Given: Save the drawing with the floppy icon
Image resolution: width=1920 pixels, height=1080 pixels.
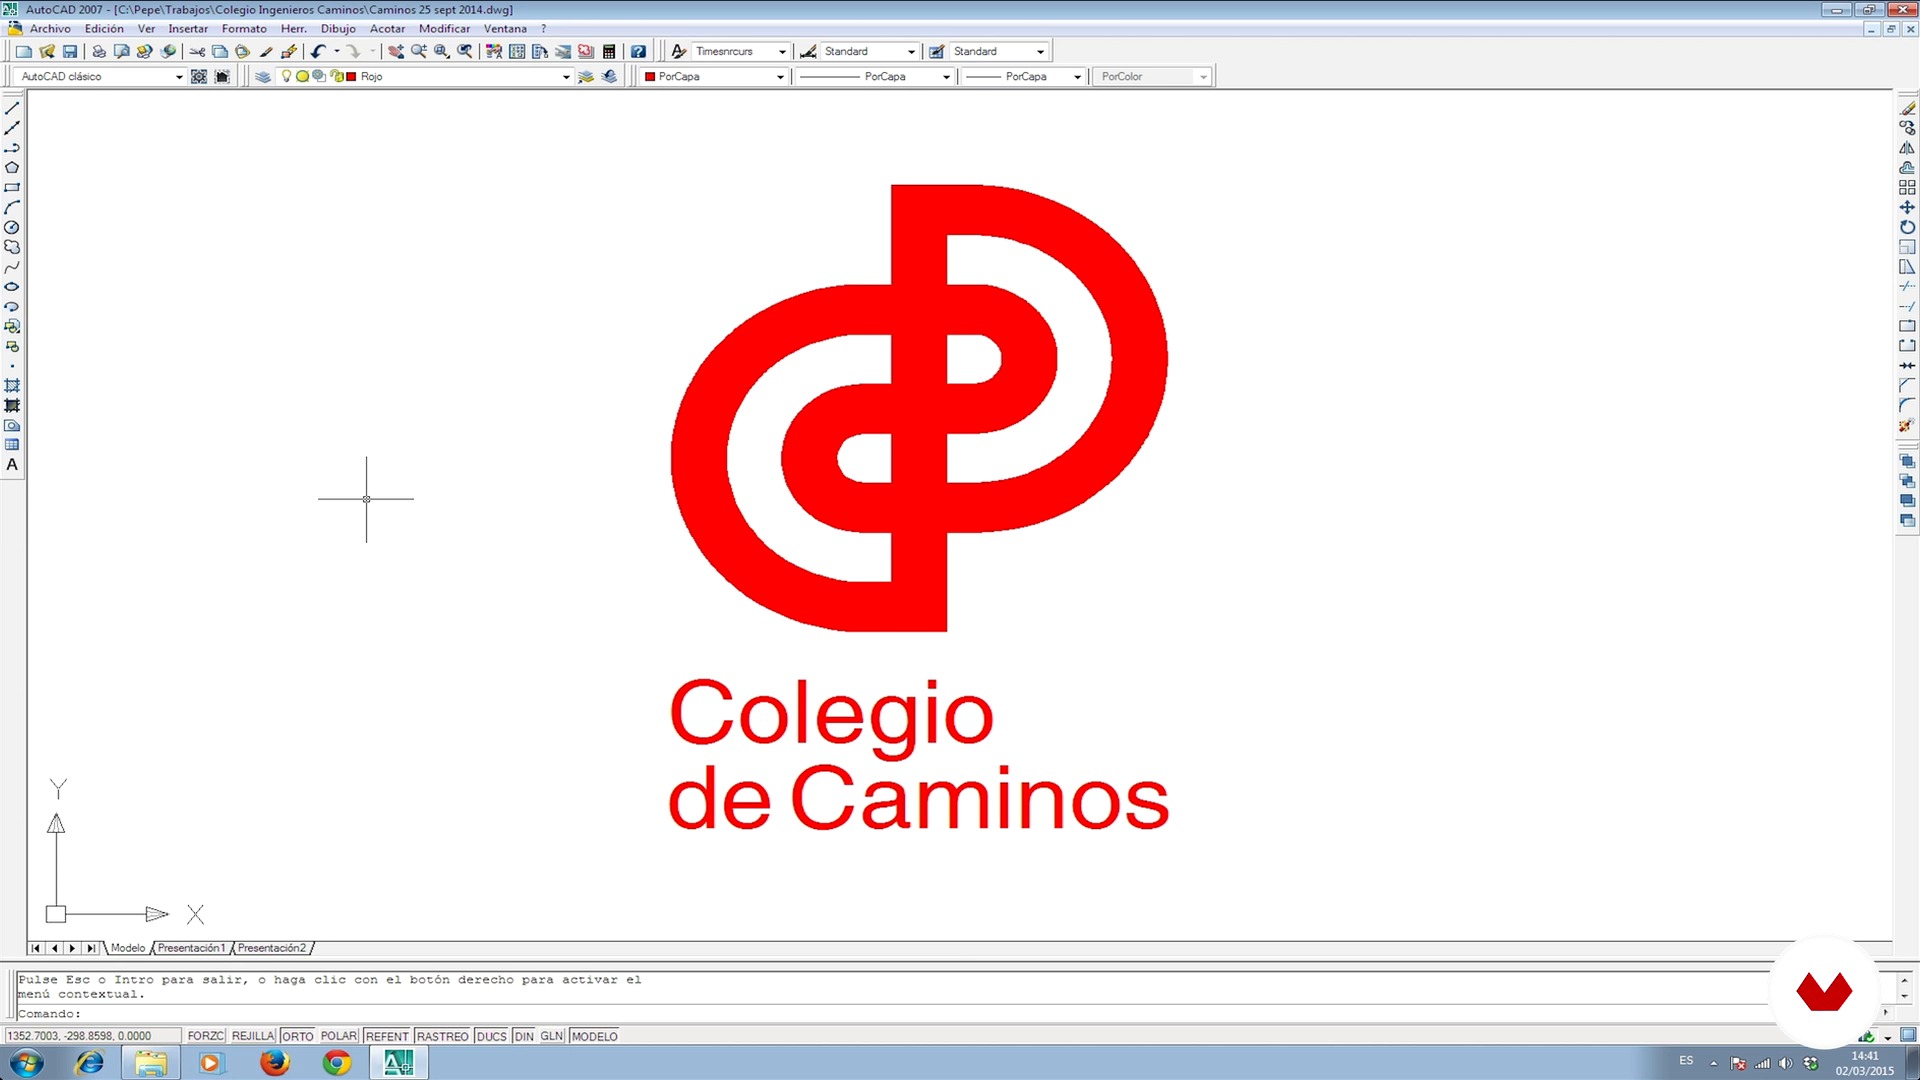Looking at the screenshot, I should click(x=70, y=51).
